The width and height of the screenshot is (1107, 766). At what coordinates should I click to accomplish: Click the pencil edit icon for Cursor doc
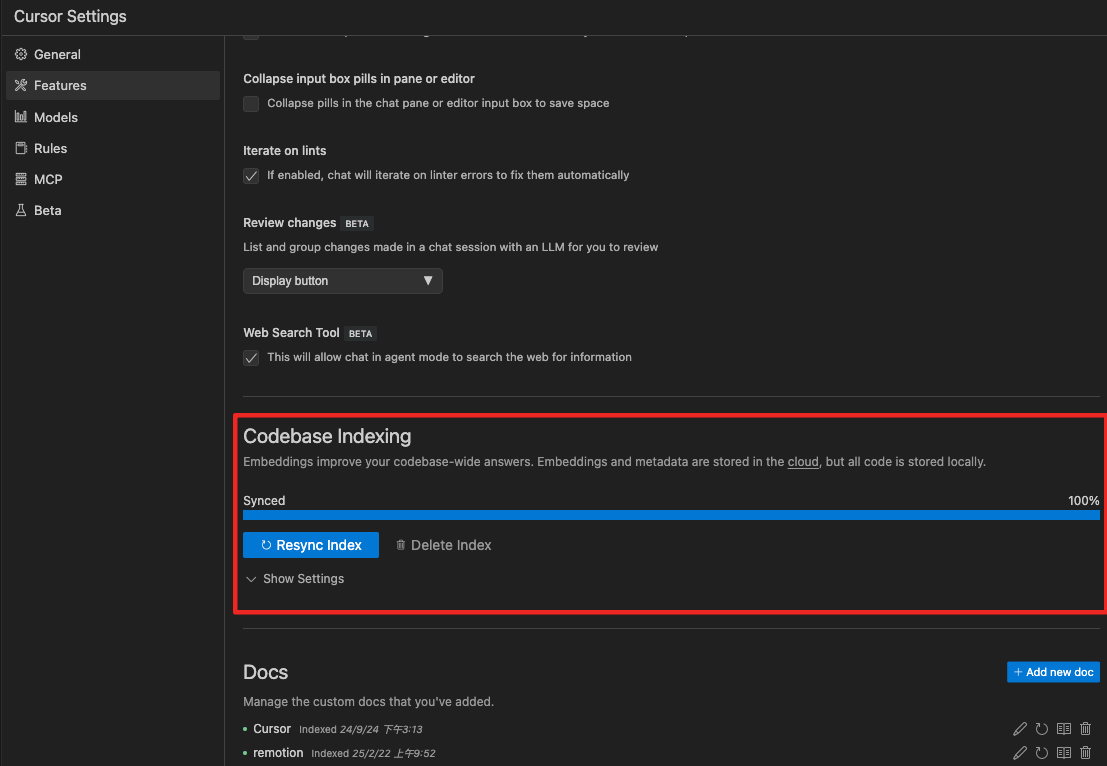(x=1020, y=729)
